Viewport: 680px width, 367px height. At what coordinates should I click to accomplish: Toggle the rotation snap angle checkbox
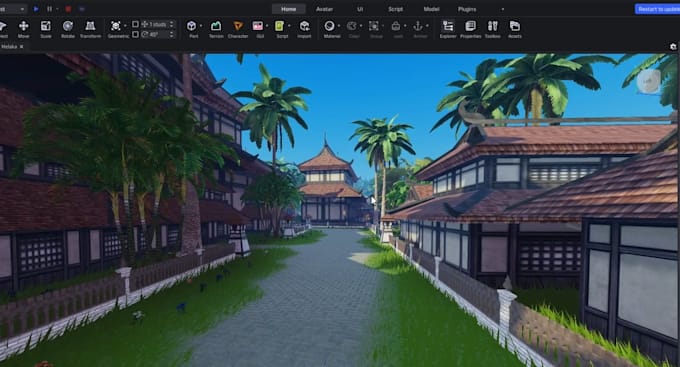135,34
